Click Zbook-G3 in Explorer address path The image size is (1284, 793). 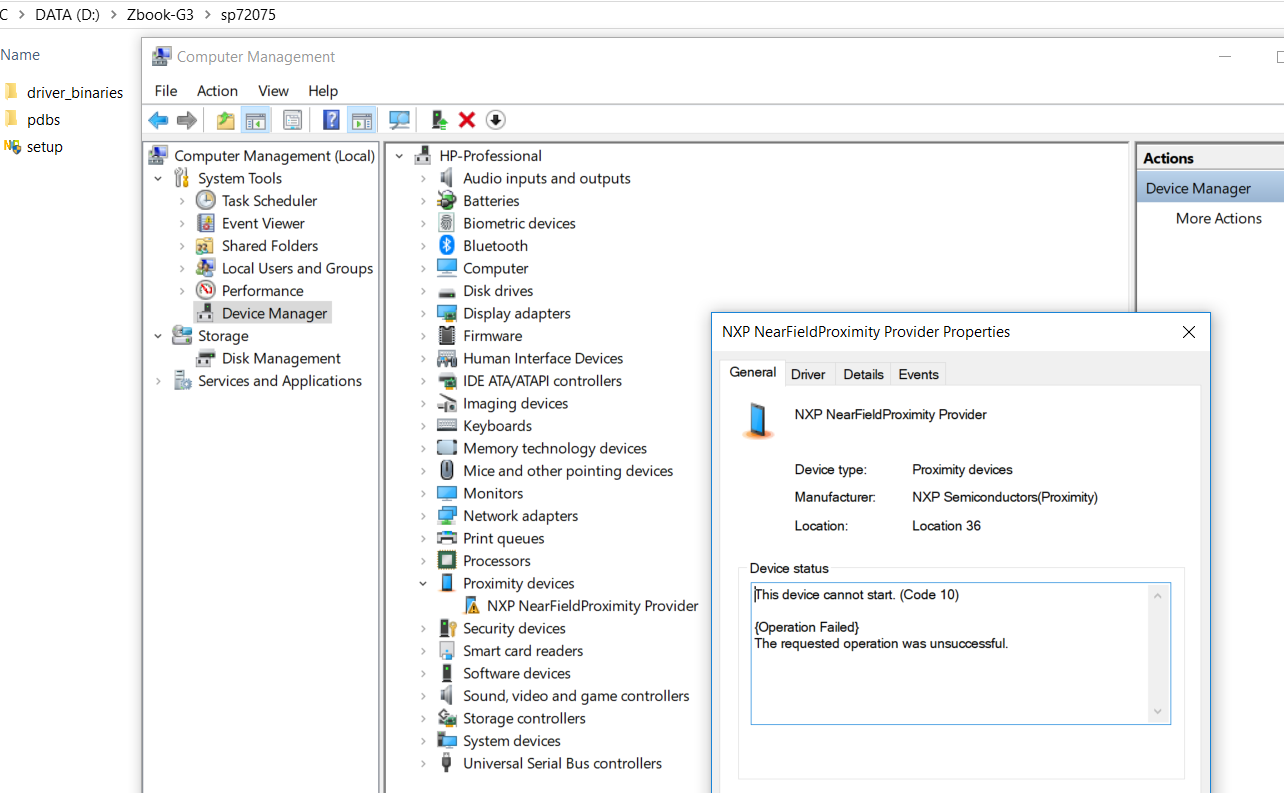tap(161, 15)
